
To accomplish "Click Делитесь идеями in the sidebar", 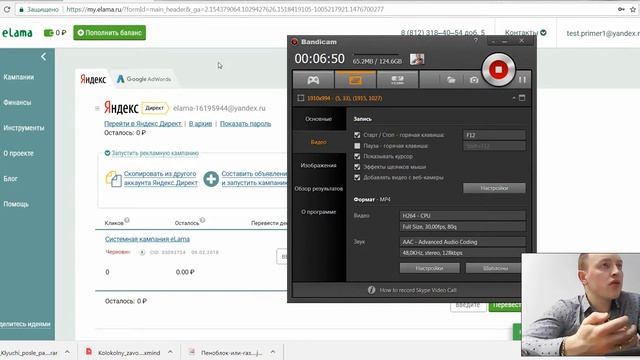I will (25, 324).
